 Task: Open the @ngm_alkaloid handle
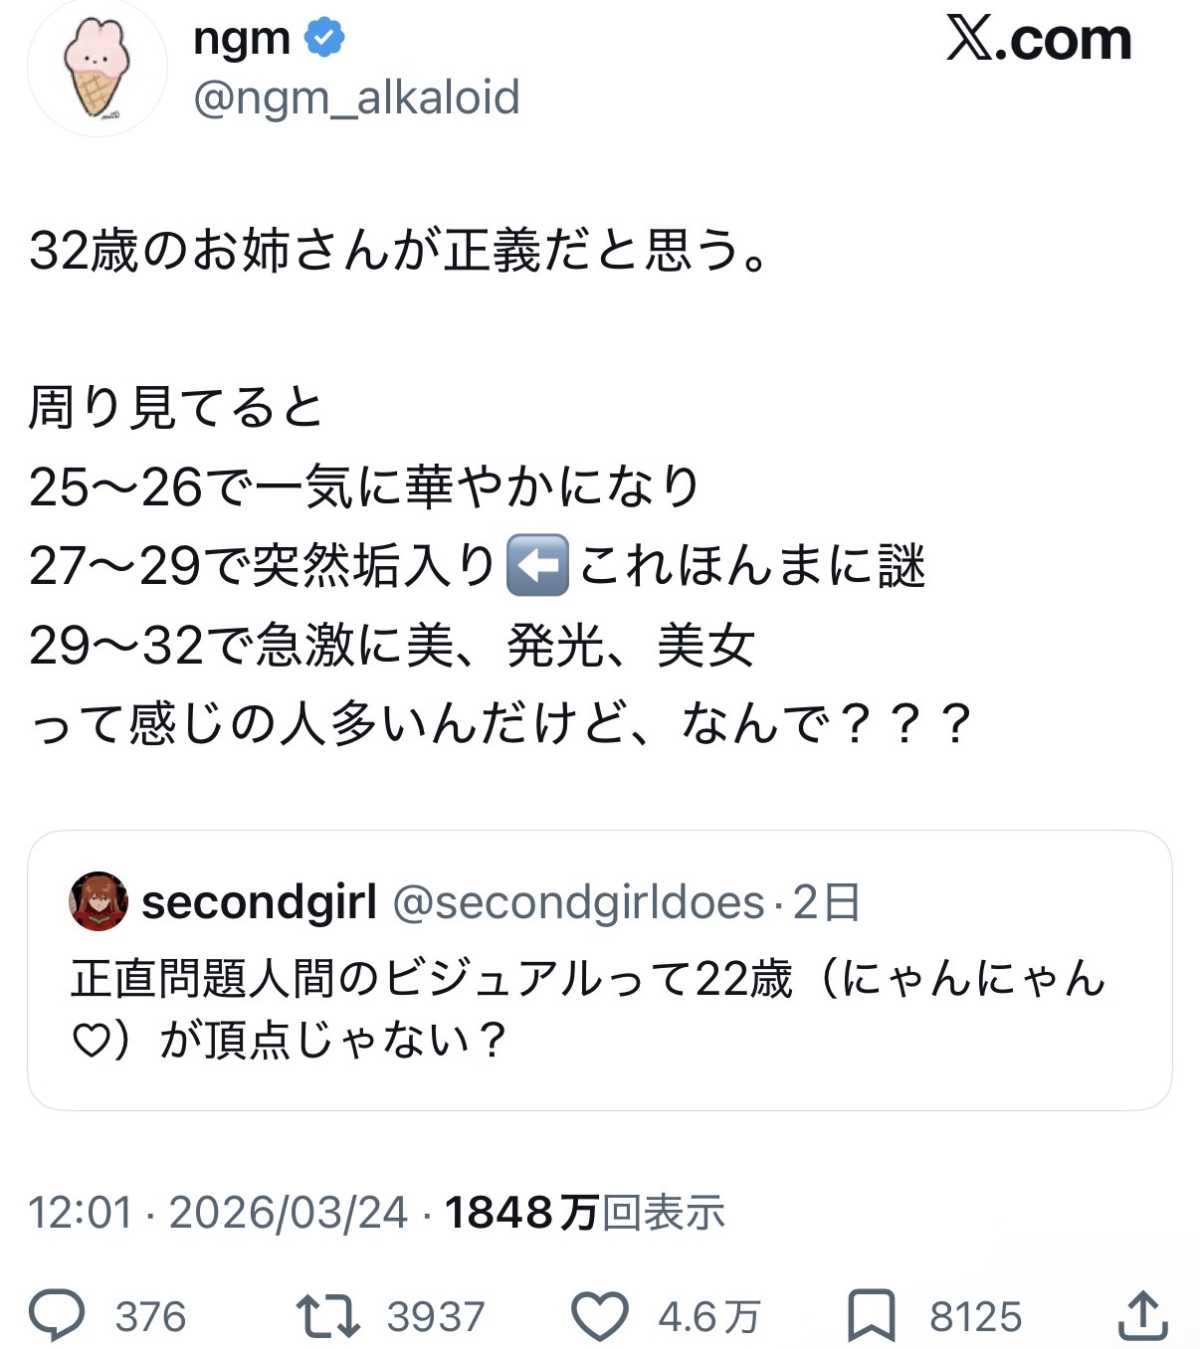(356, 98)
